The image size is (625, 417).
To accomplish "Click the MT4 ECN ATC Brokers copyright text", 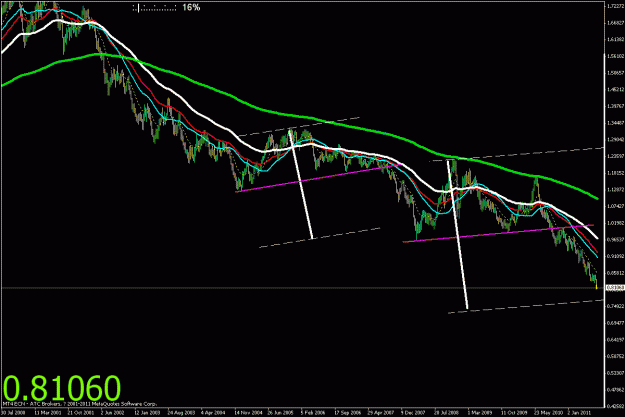I will [x=80, y=404].
